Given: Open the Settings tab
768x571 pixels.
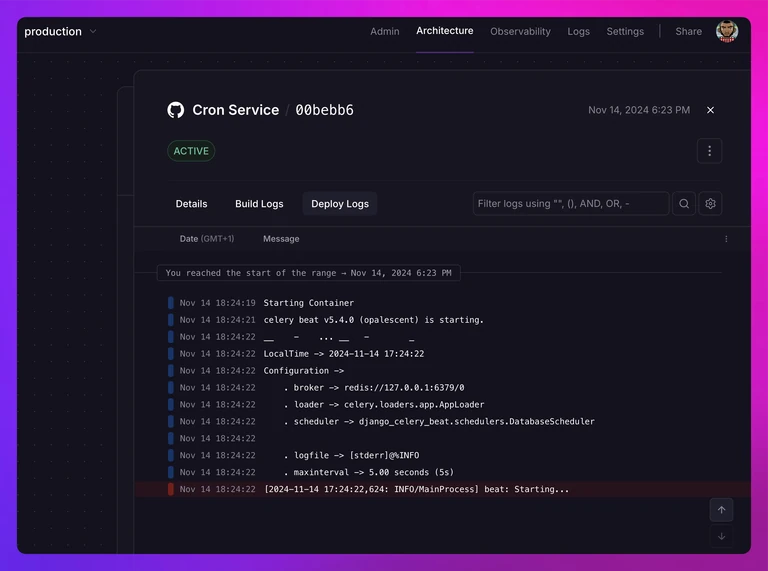Looking at the screenshot, I should click(625, 31).
